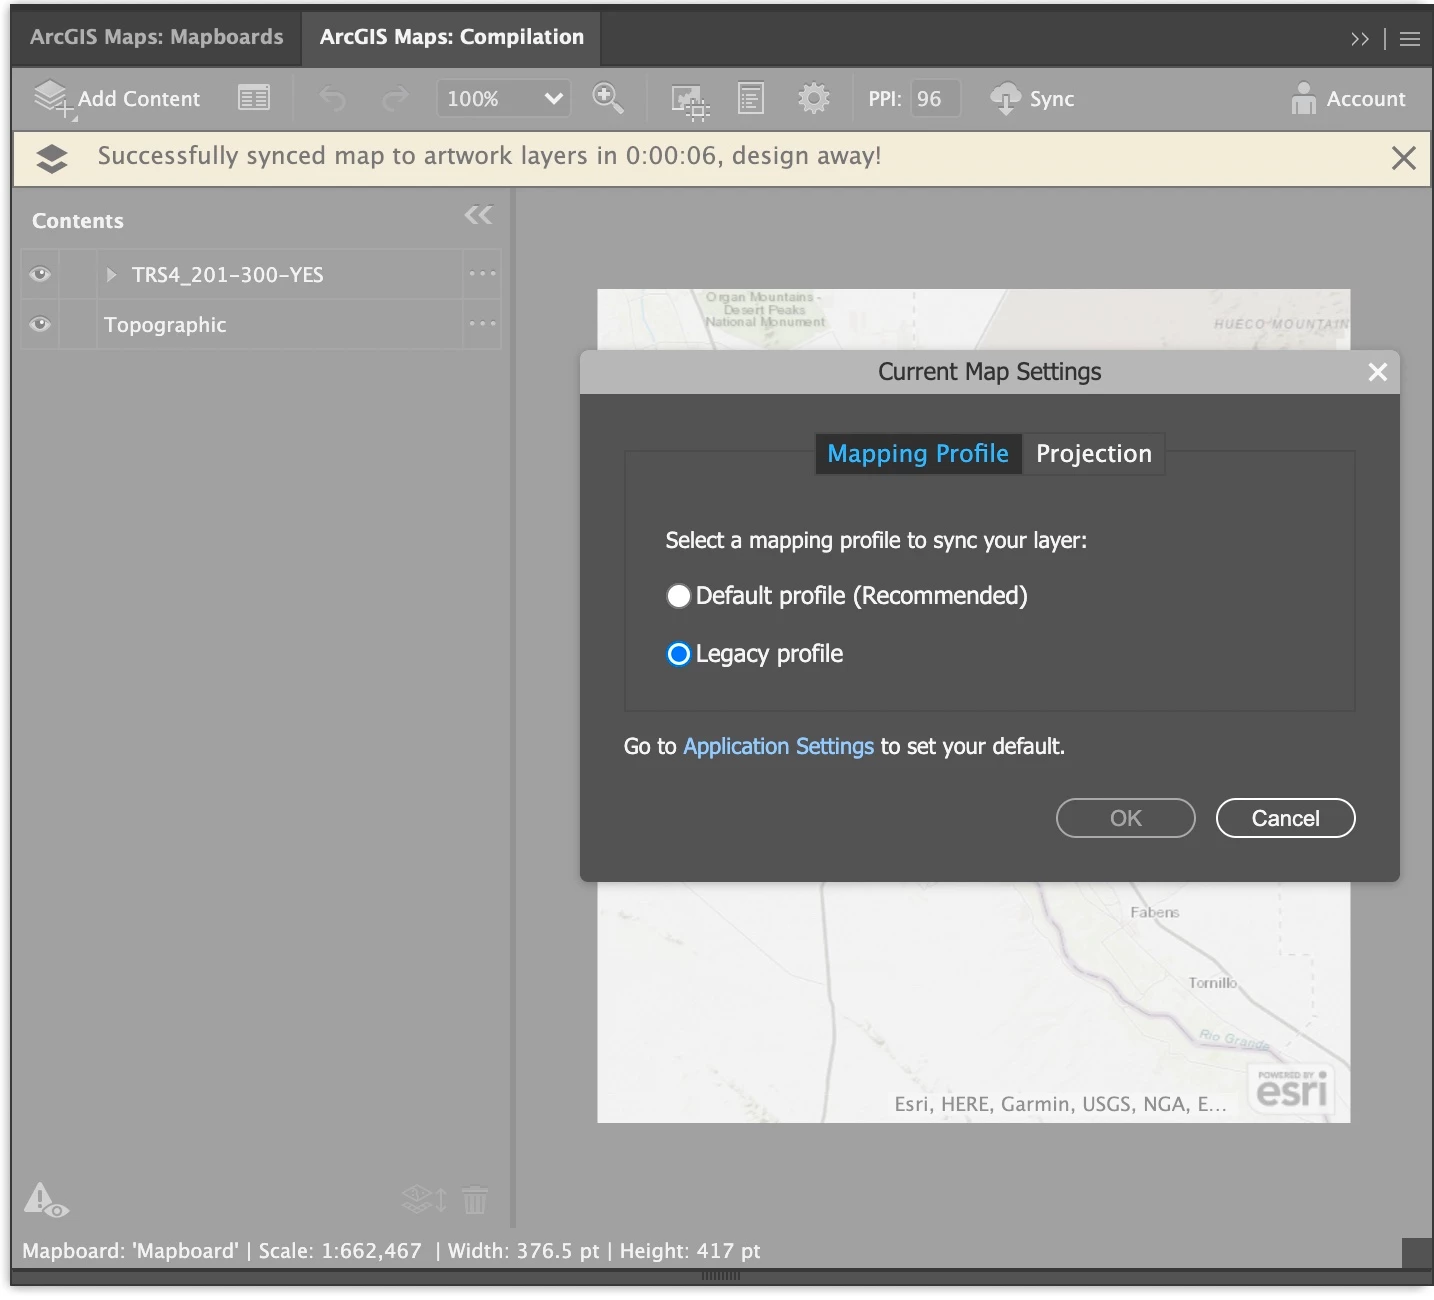Close the Current Map Settings dialog
This screenshot has height=1300, width=1434.
[x=1378, y=372]
